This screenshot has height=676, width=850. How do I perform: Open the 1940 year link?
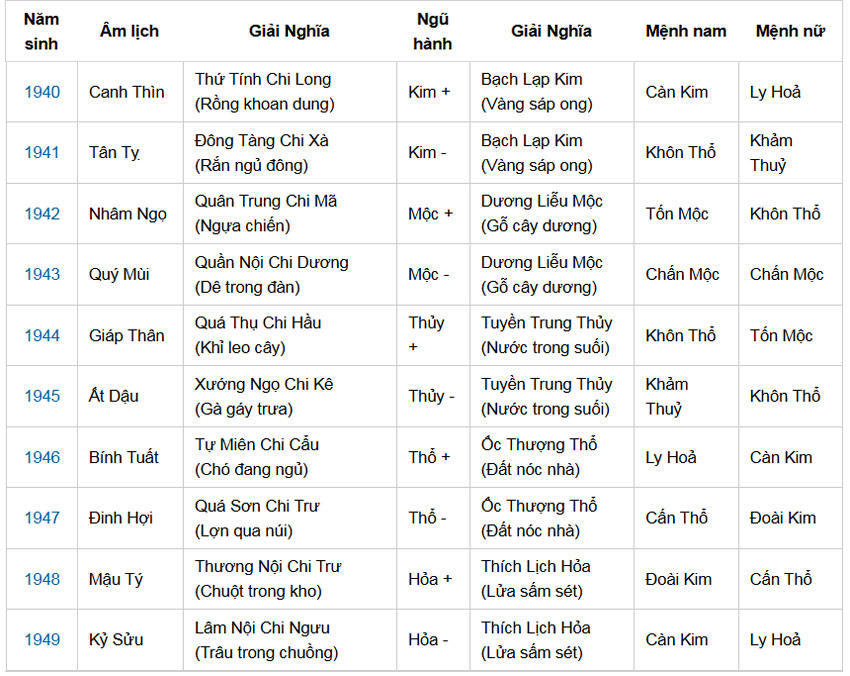(x=42, y=92)
